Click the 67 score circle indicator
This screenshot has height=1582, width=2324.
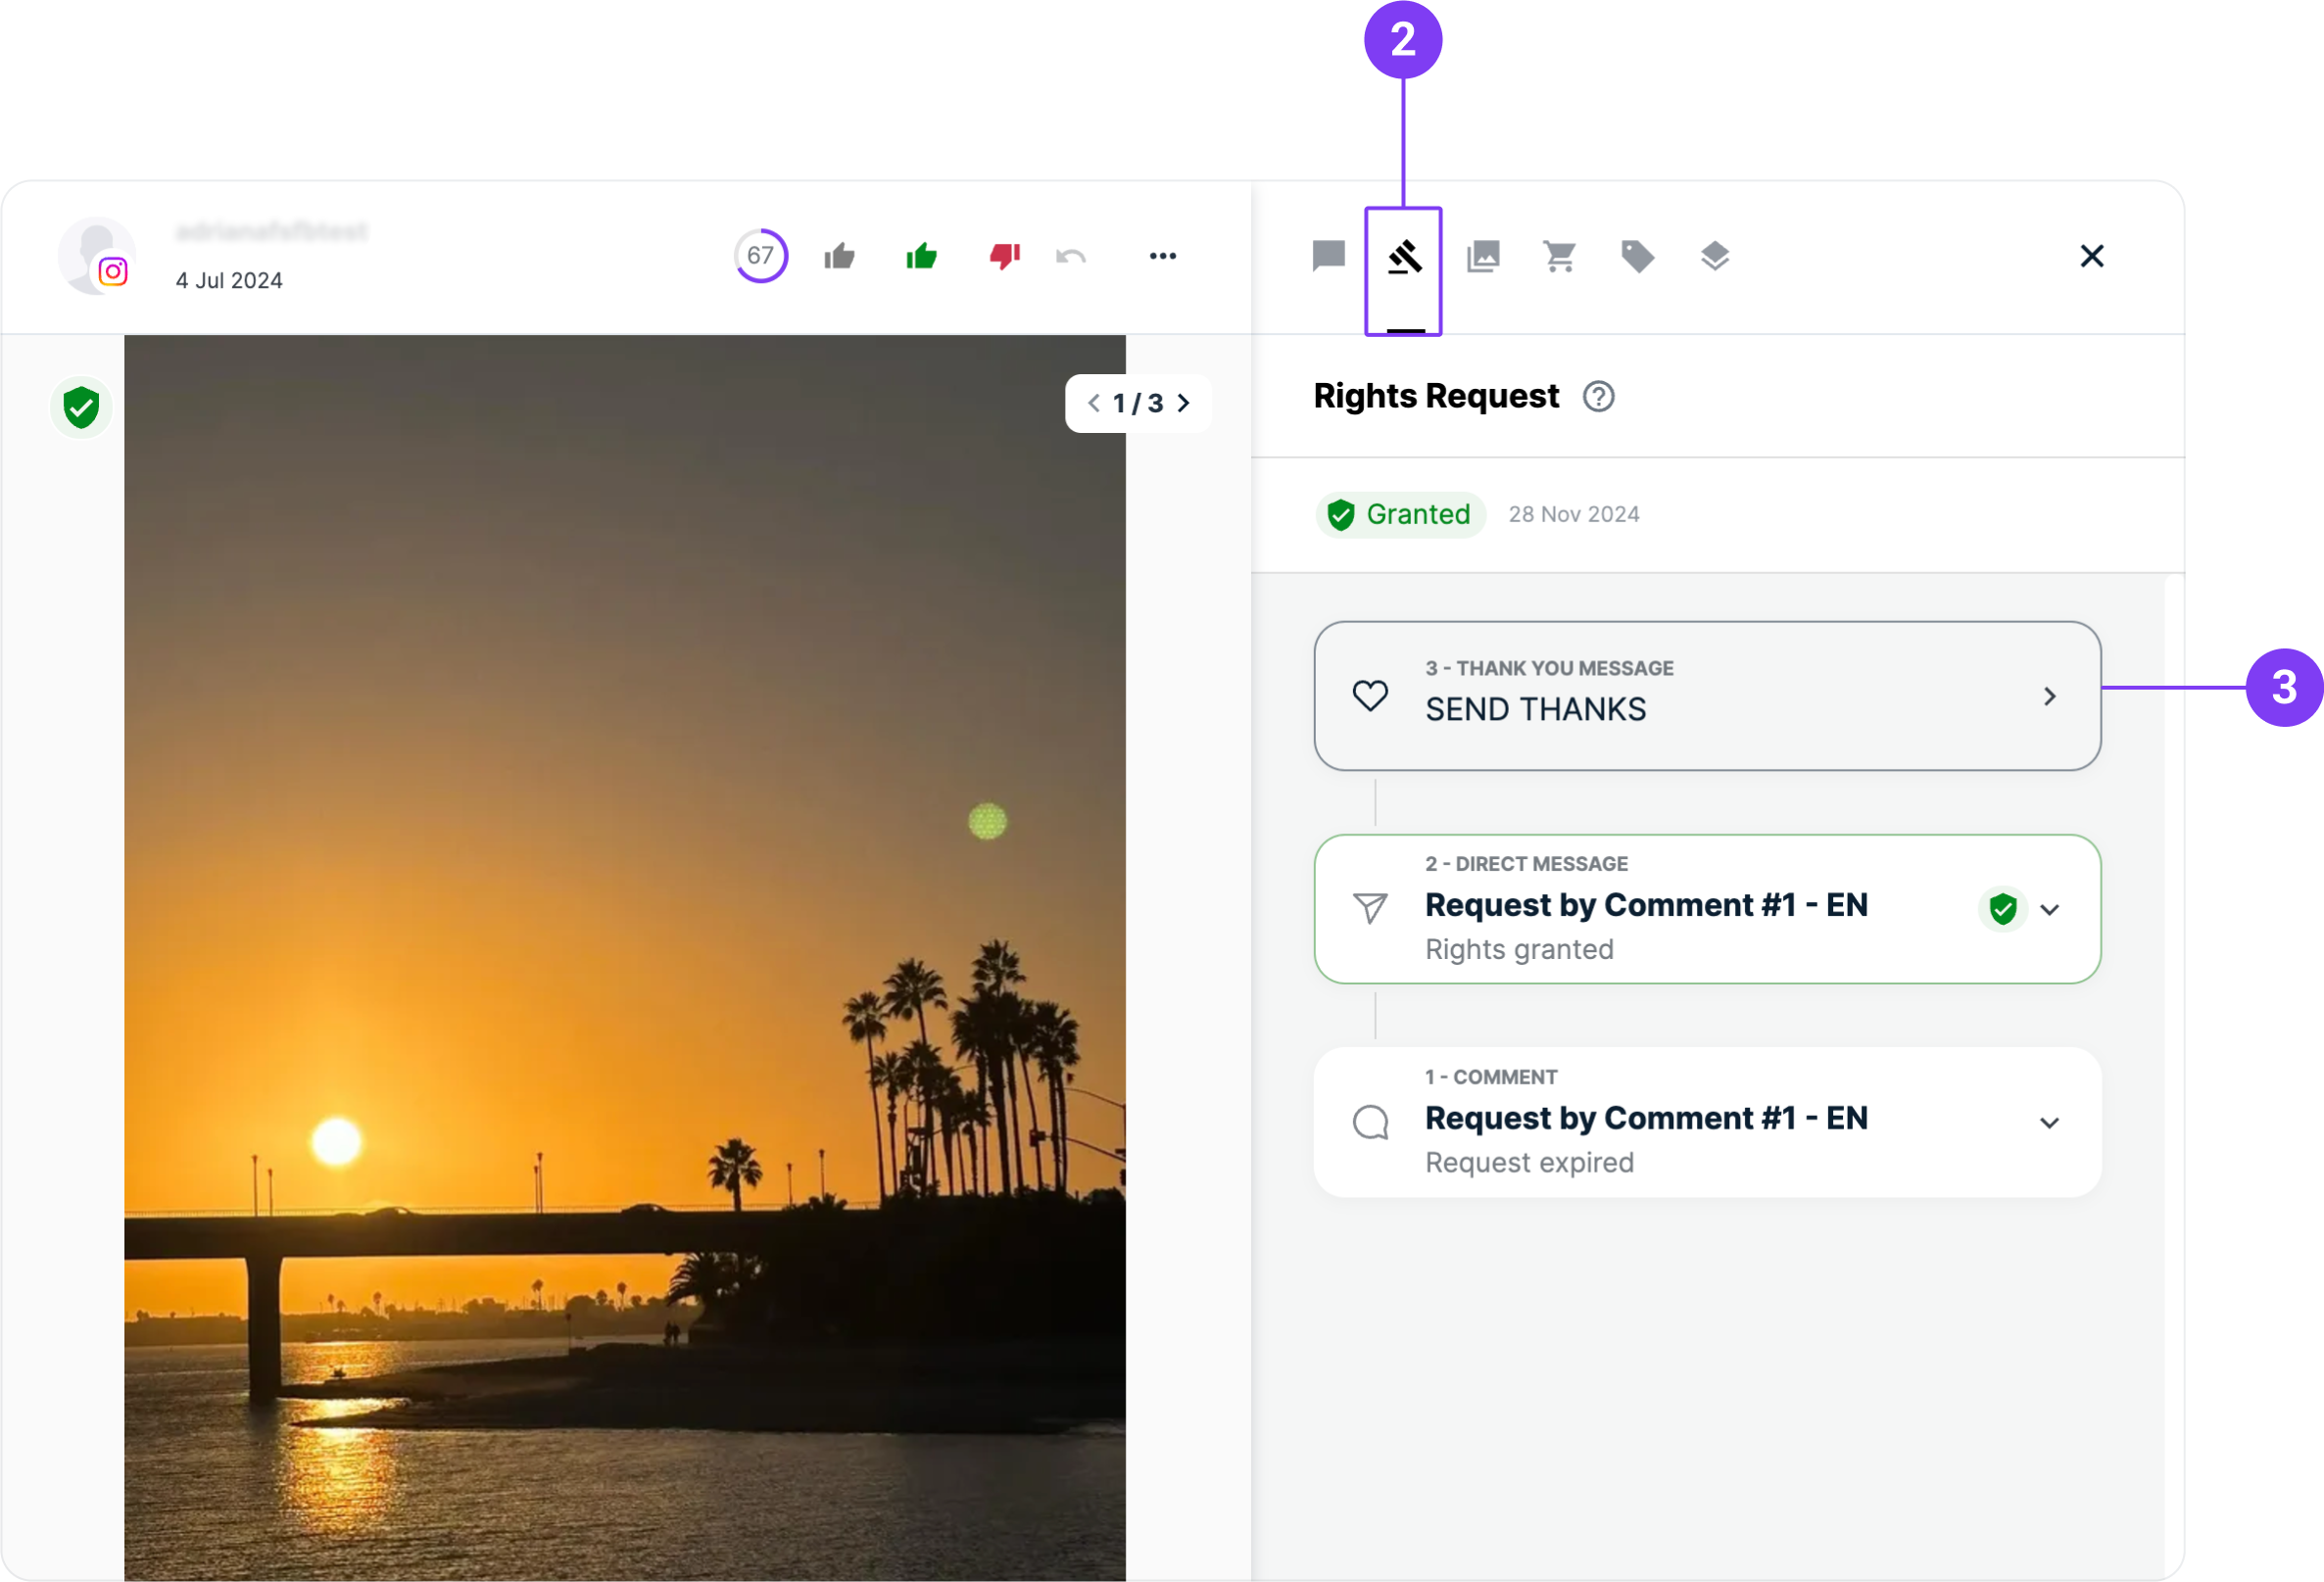[x=760, y=256]
